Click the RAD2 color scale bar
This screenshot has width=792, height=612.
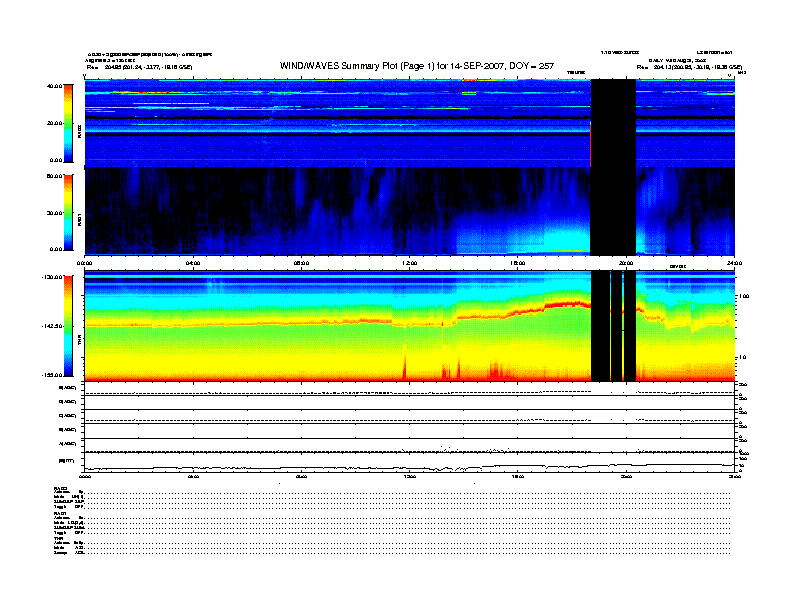pos(68,123)
